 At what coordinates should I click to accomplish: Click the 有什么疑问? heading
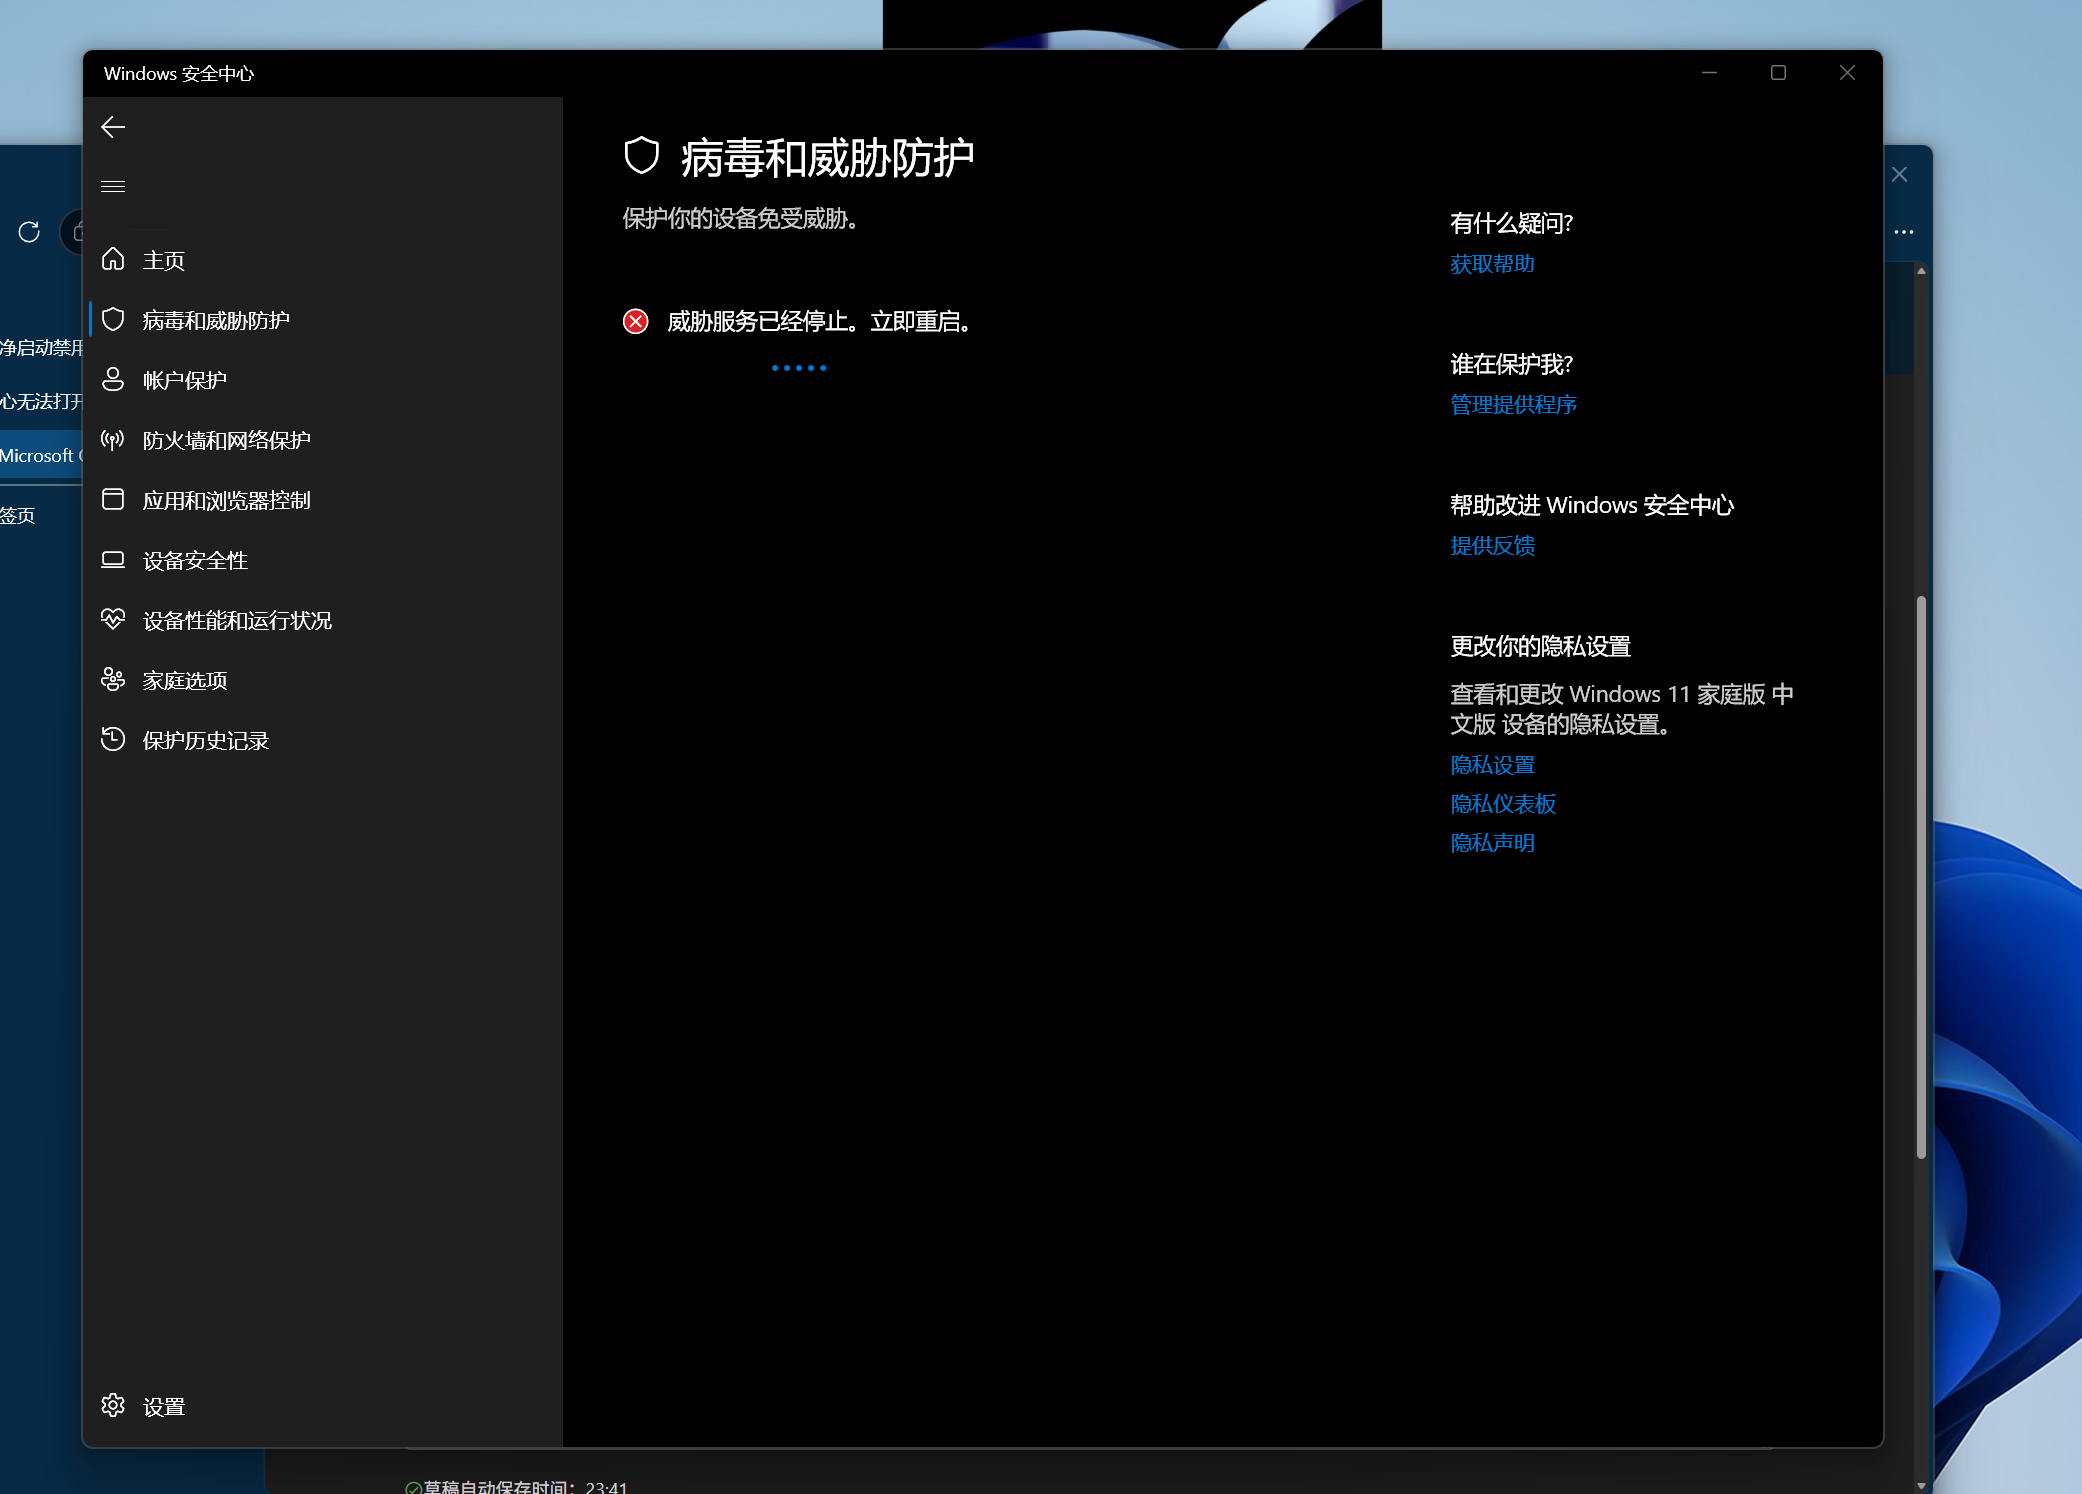coord(1511,223)
